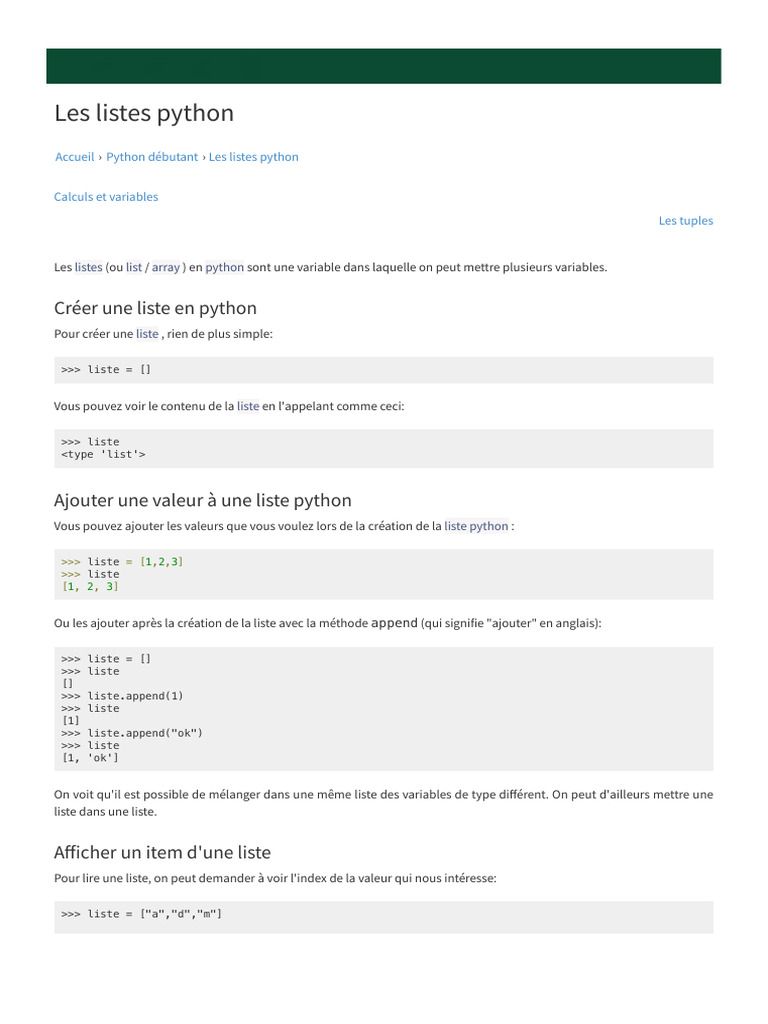Select the 'Créer une liste en python' heading

(155, 308)
